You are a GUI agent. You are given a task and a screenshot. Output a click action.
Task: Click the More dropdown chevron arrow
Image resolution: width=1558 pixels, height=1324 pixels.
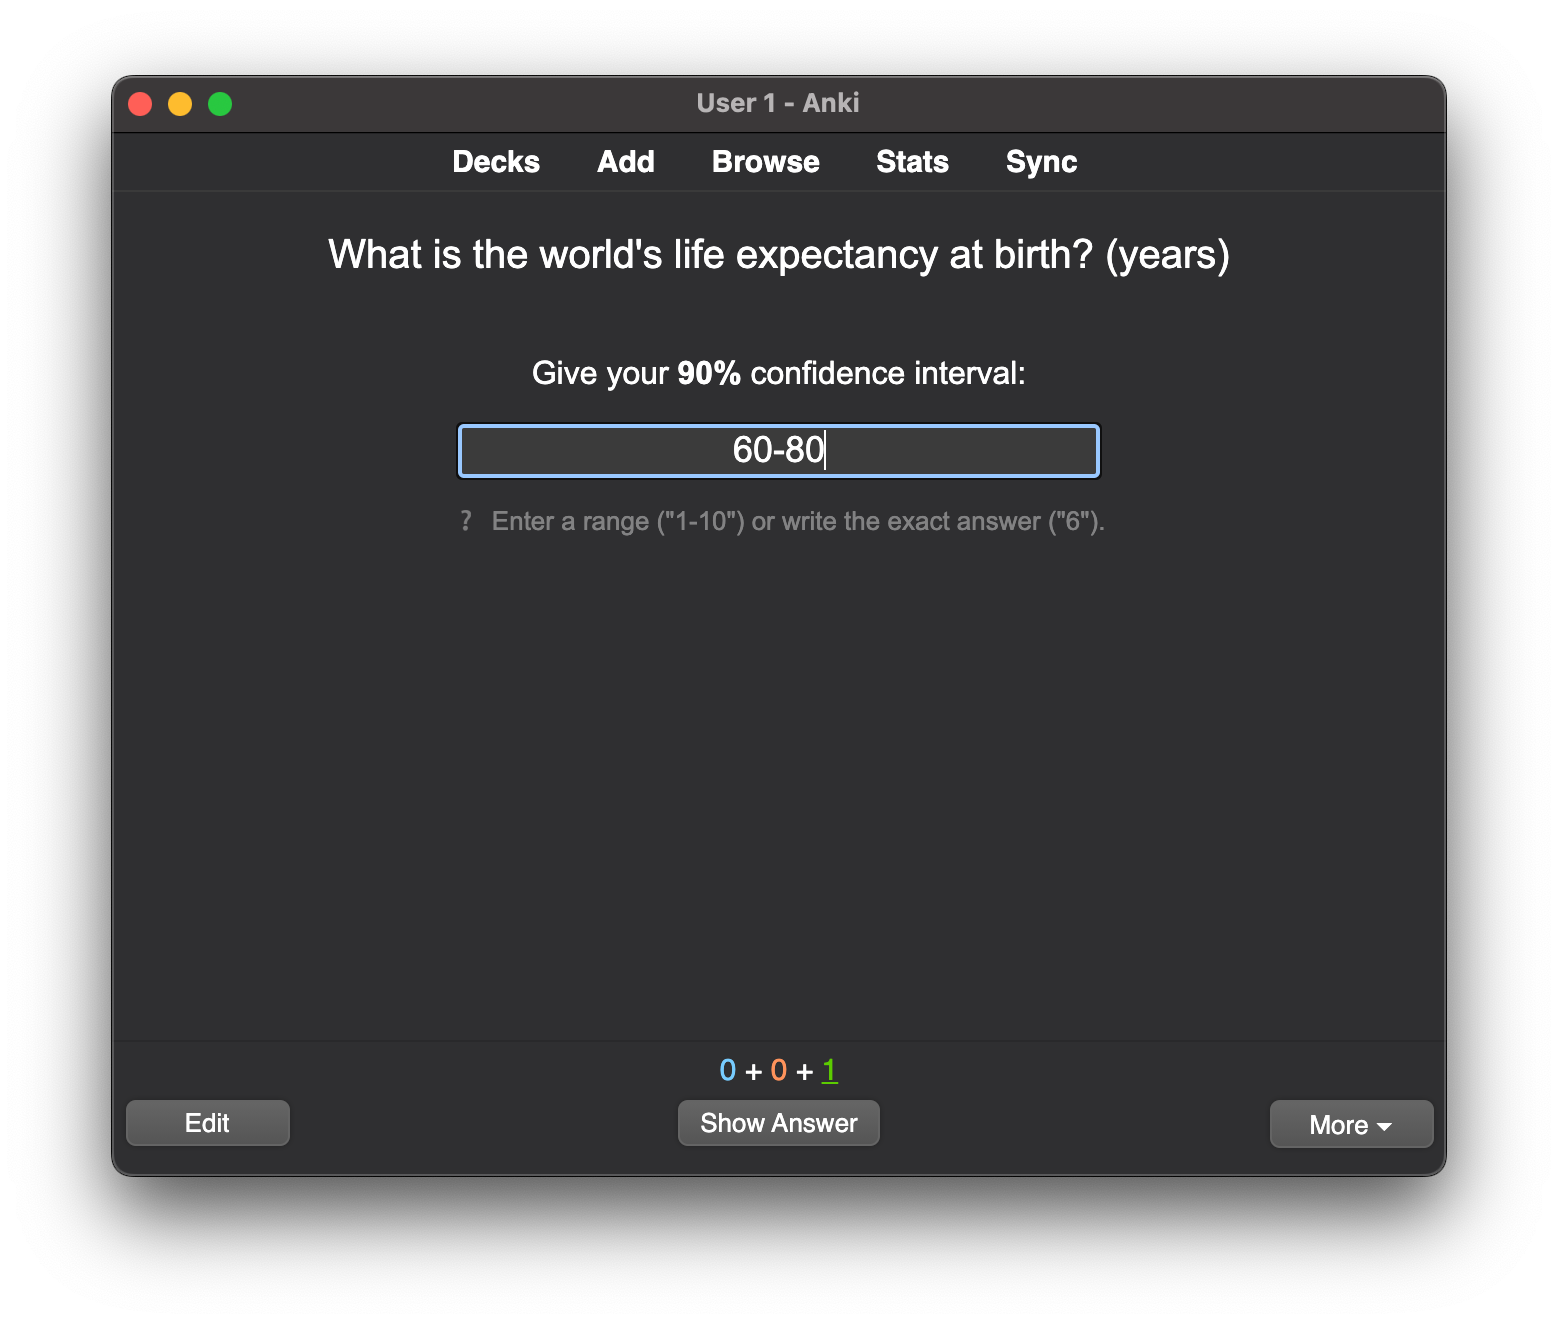pos(1384,1125)
